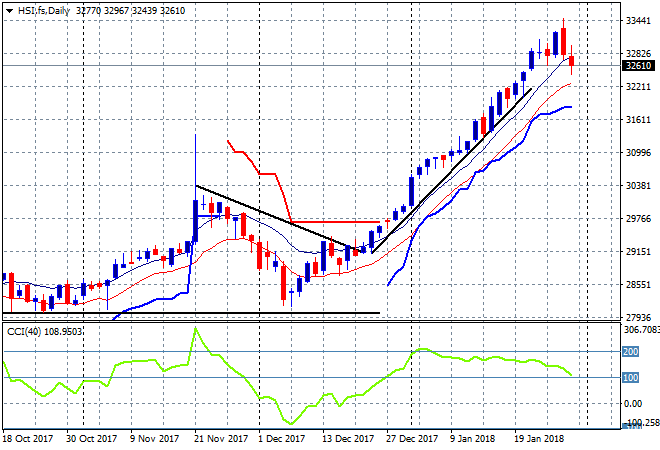The image size is (660, 450).
Task: Click the 30996 price axis label
Action: (637, 153)
